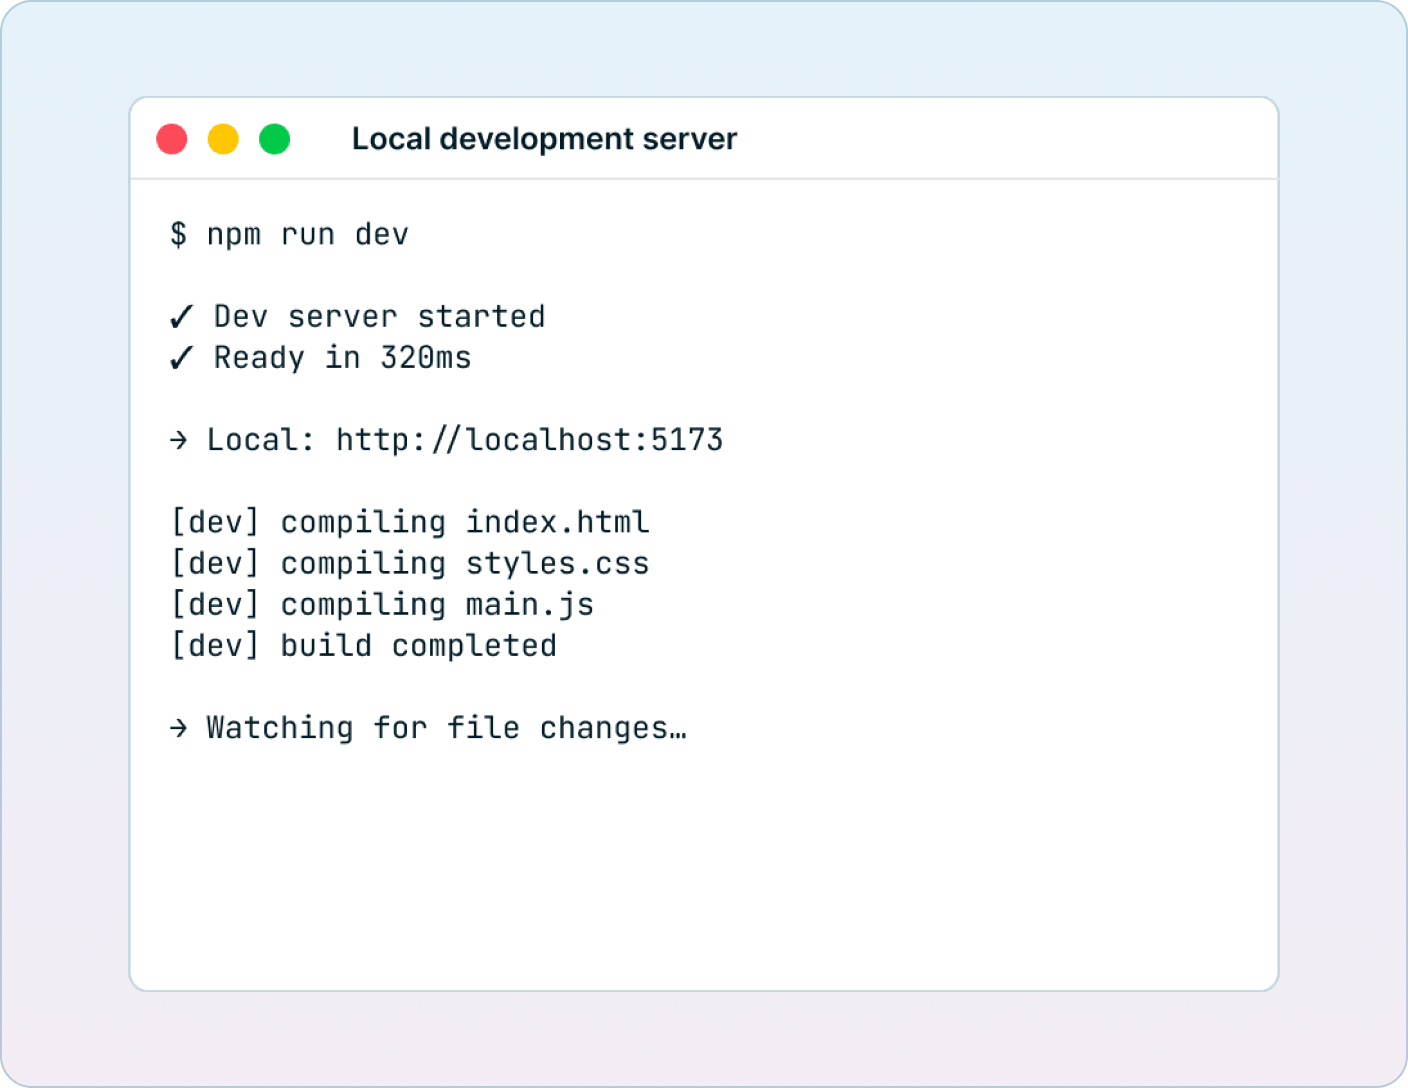1408x1088 pixels.
Task: Select the "npm run dev" command text
Action: coord(307,234)
